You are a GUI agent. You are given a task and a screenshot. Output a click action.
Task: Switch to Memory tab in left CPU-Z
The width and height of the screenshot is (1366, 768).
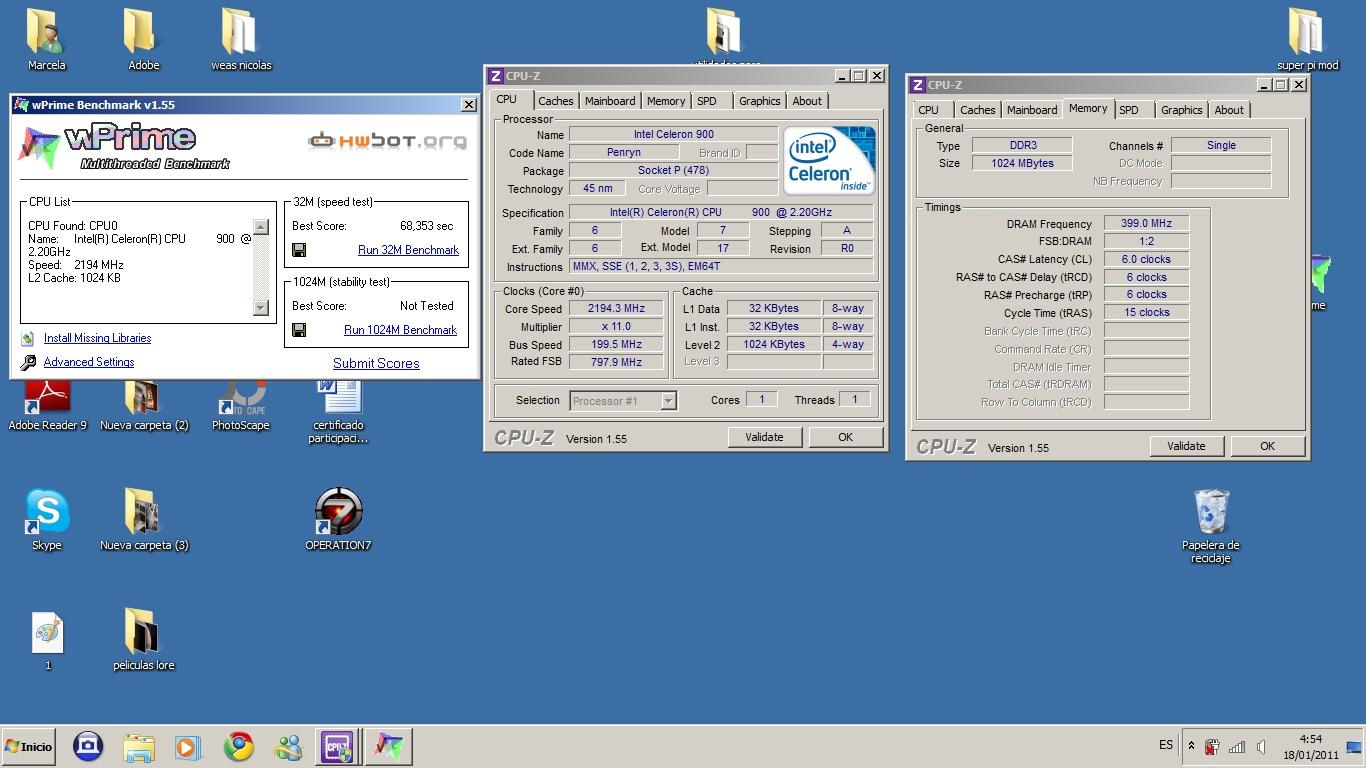[666, 101]
